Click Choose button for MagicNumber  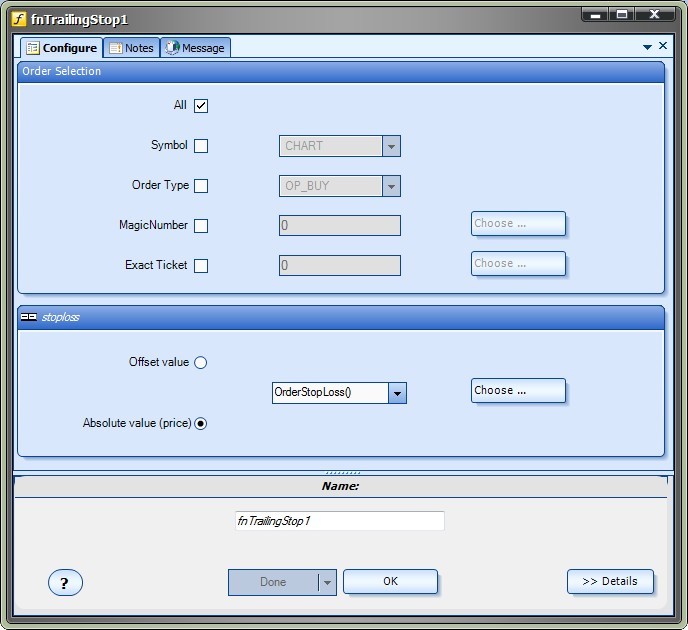click(518, 223)
